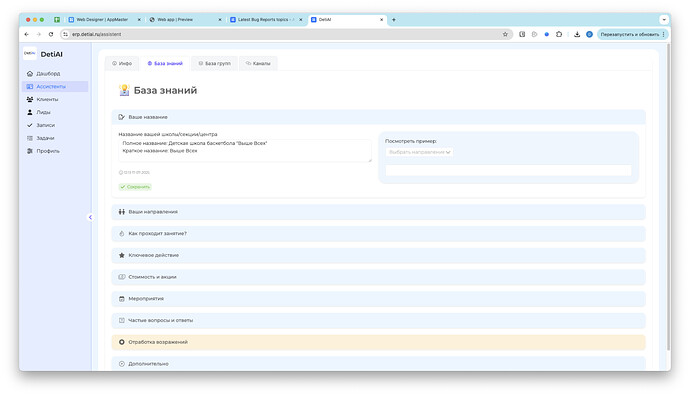Open the Задачи list icon
This screenshot has height=396, width=690.
coord(29,138)
